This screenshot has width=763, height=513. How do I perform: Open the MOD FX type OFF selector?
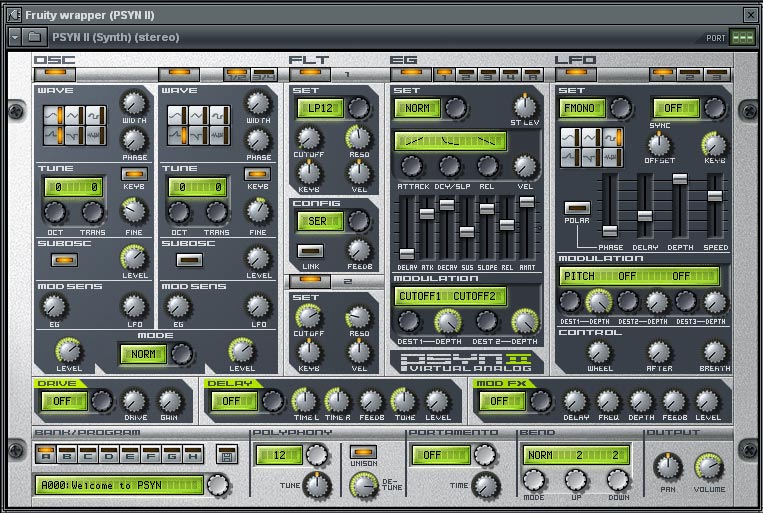click(502, 401)
